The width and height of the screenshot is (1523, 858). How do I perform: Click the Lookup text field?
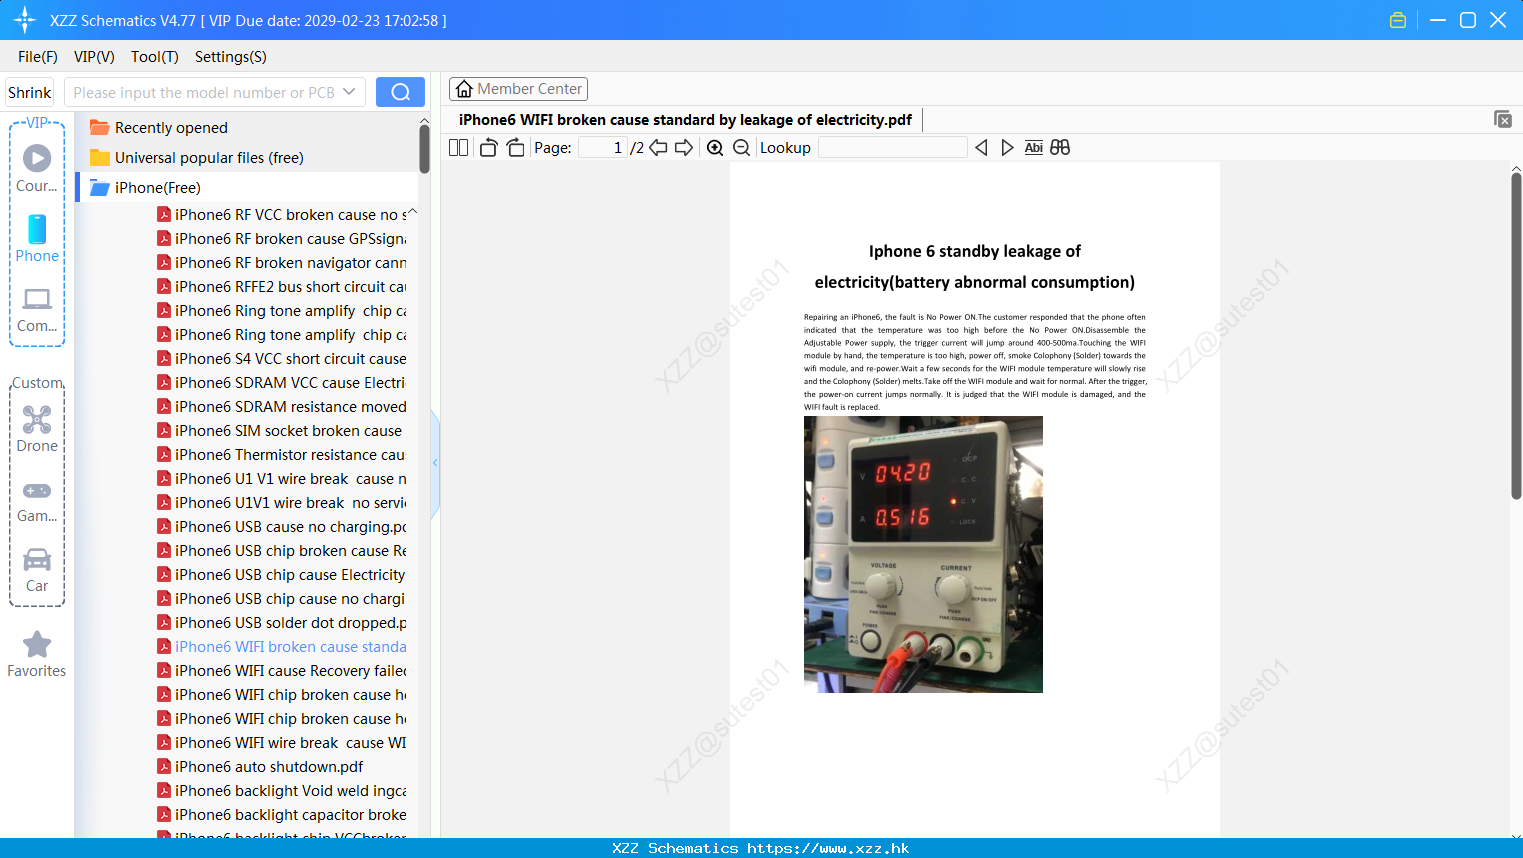pyautogui.click(x=892, y=148)
